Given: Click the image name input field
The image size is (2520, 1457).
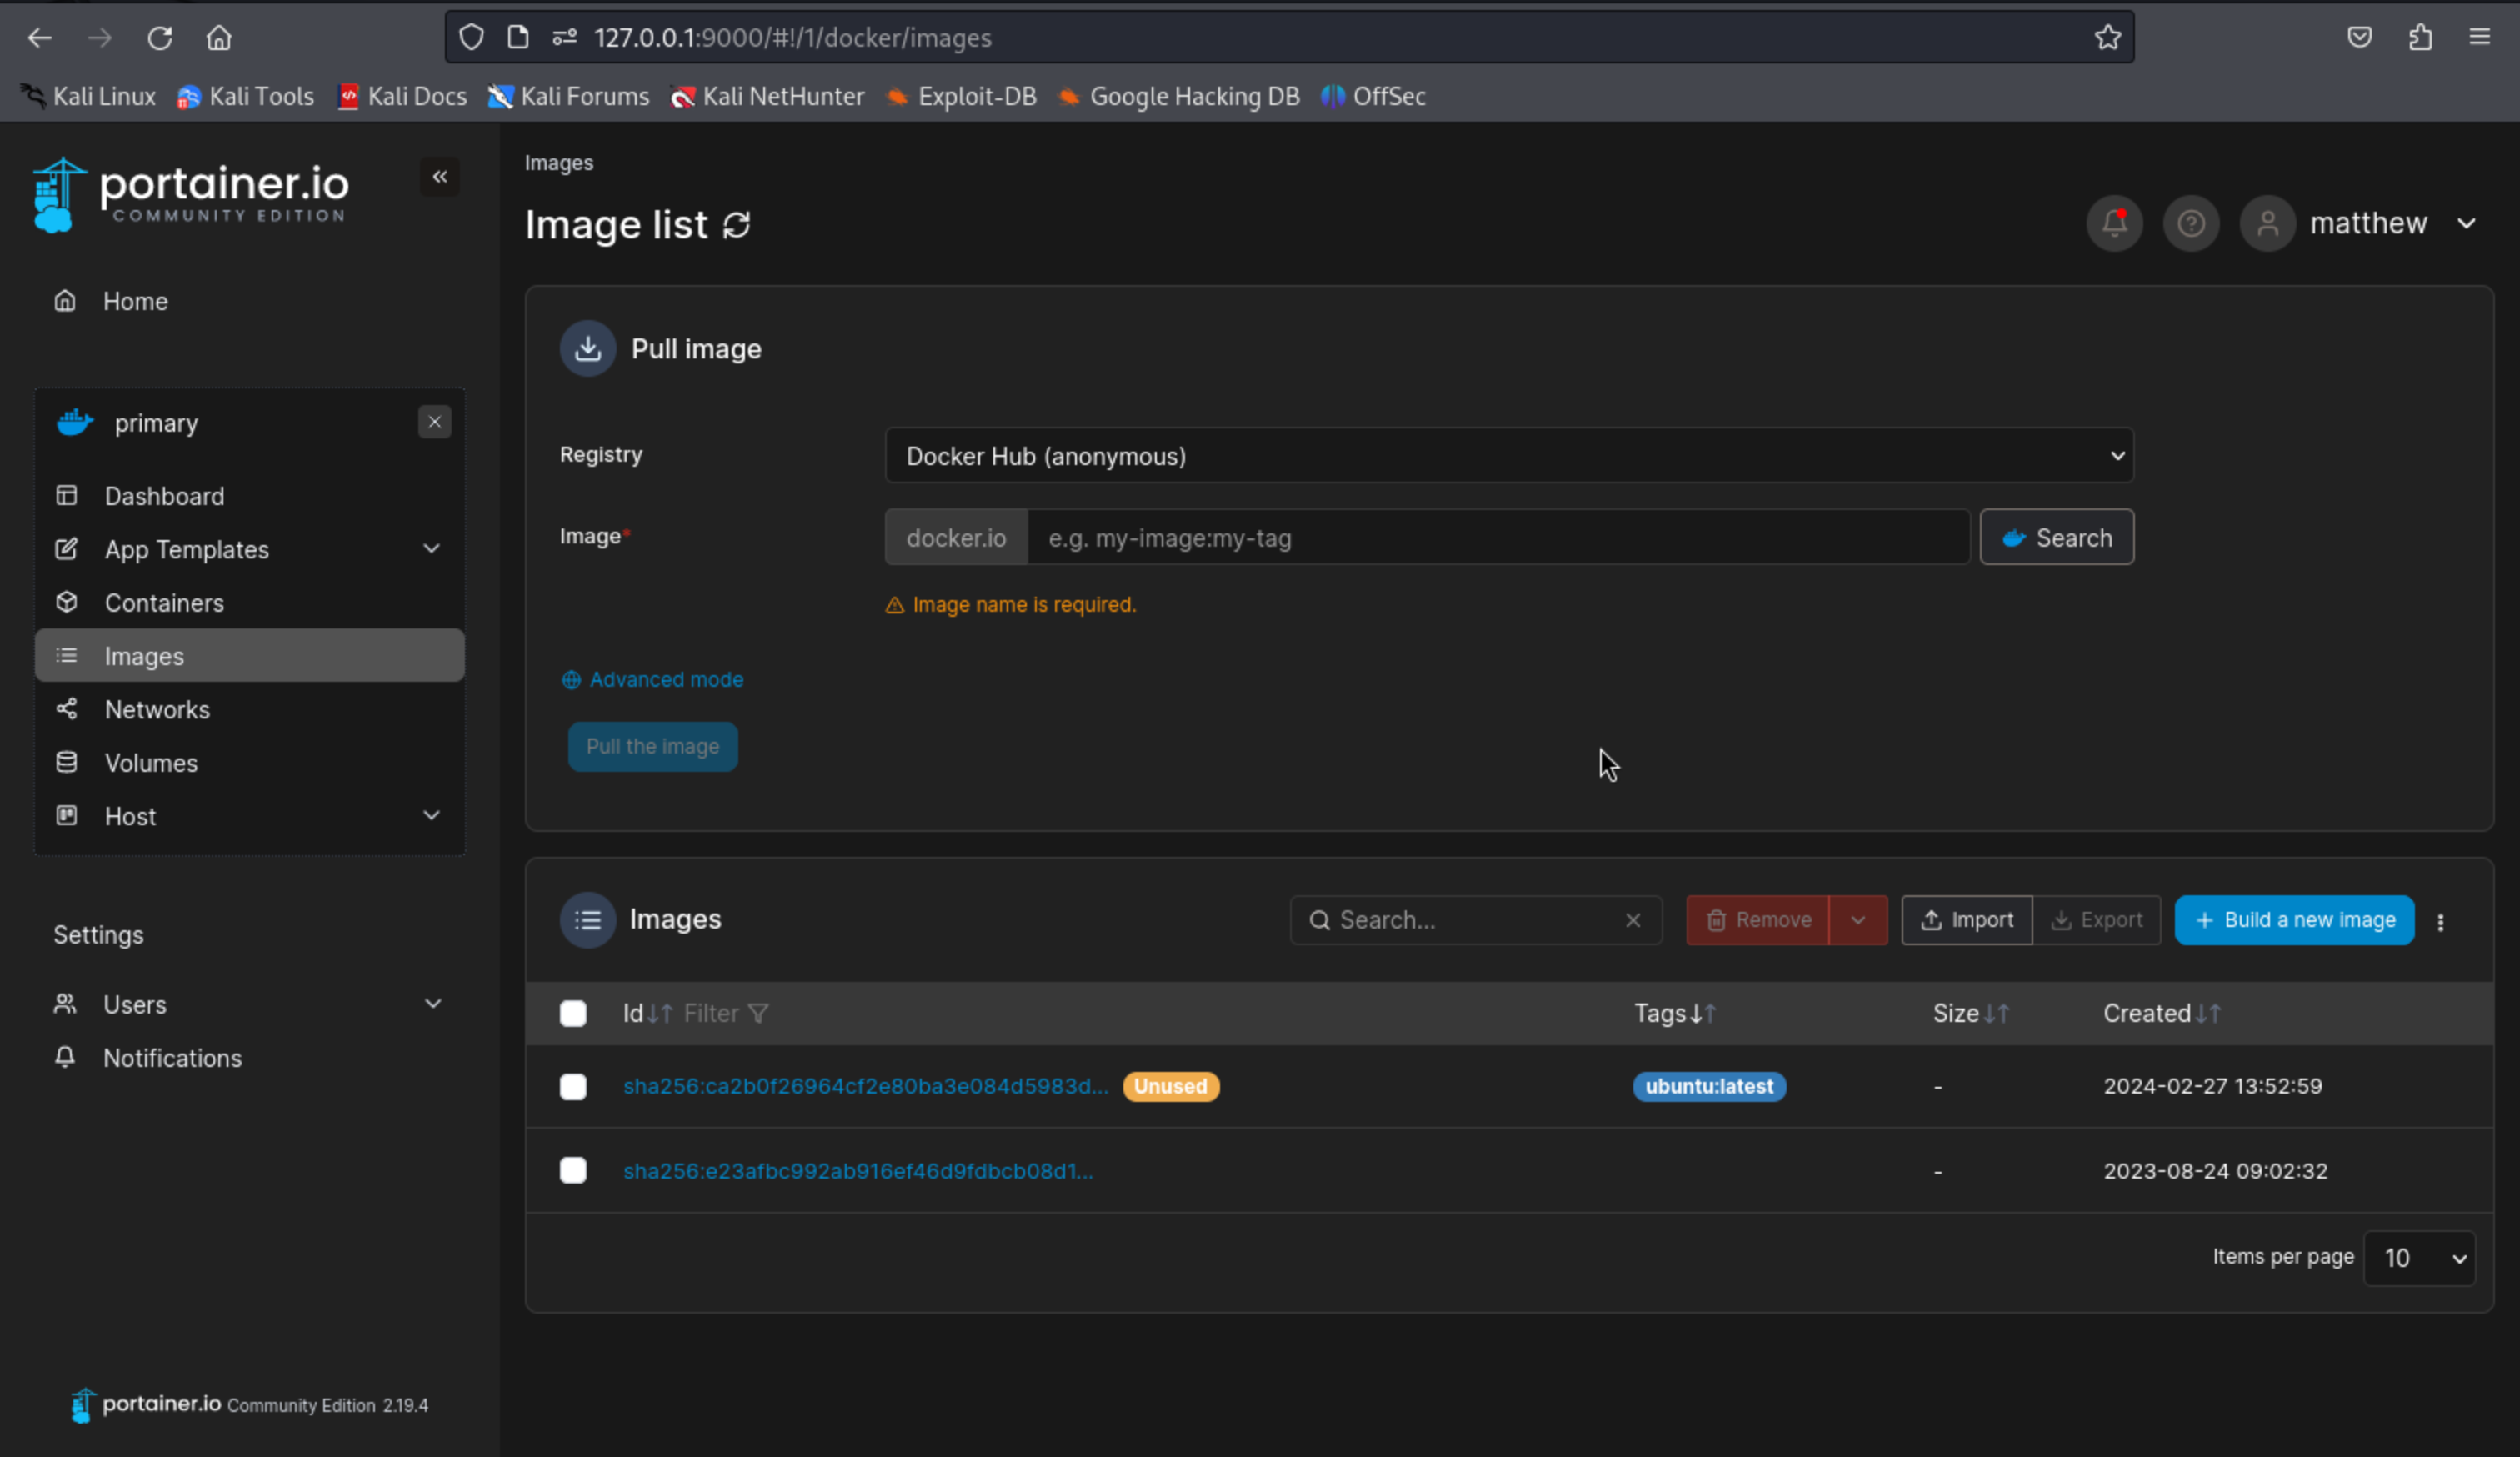Looking at the screenshot, I should point(1497,538).
